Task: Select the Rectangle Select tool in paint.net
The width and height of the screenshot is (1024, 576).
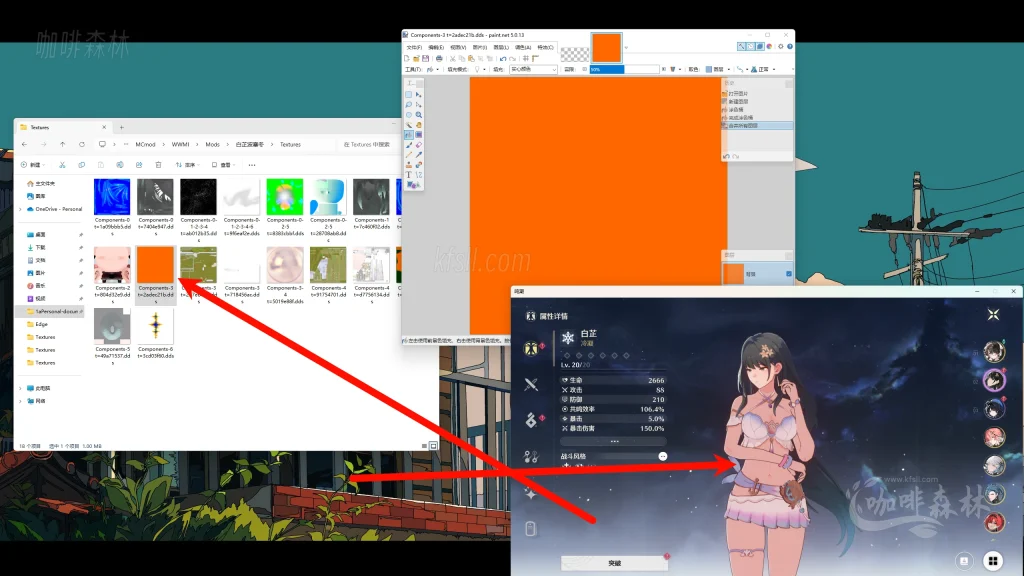Action: coord(409,95)
